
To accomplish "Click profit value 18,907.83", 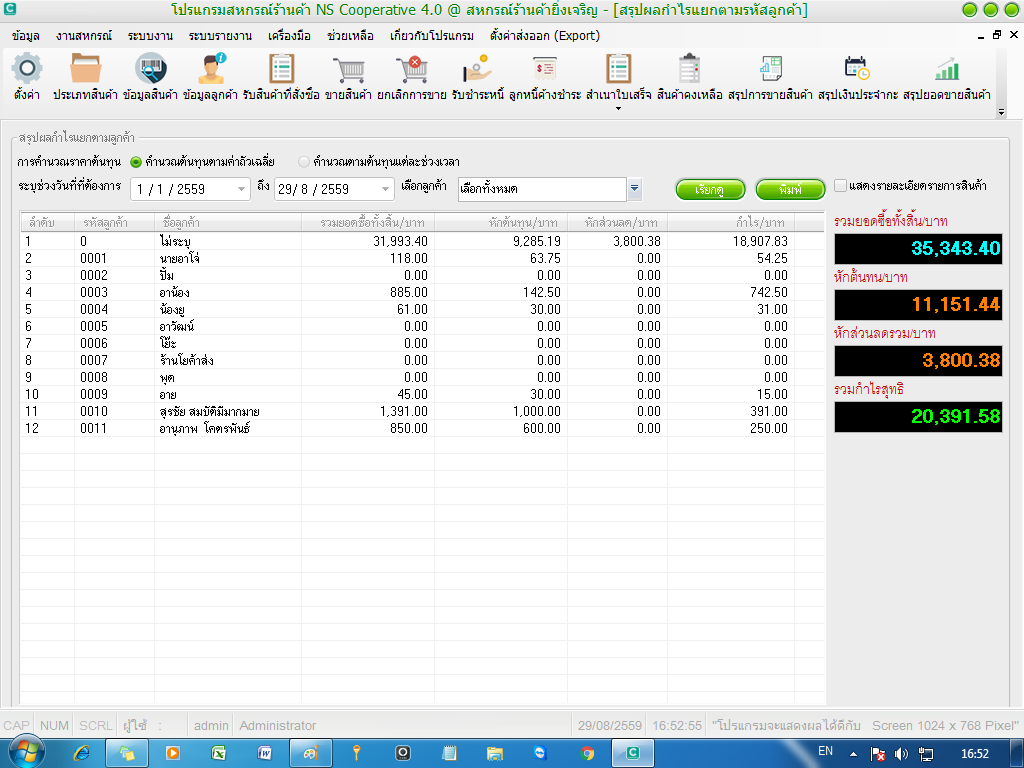I will pyautogui.click(x=760, y=241).
